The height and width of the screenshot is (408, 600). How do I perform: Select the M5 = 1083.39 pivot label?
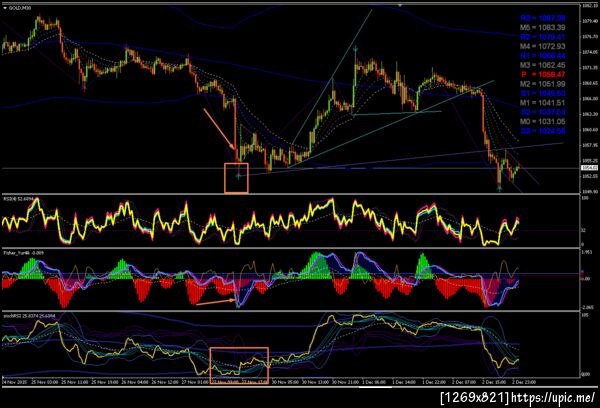[542, 28]
